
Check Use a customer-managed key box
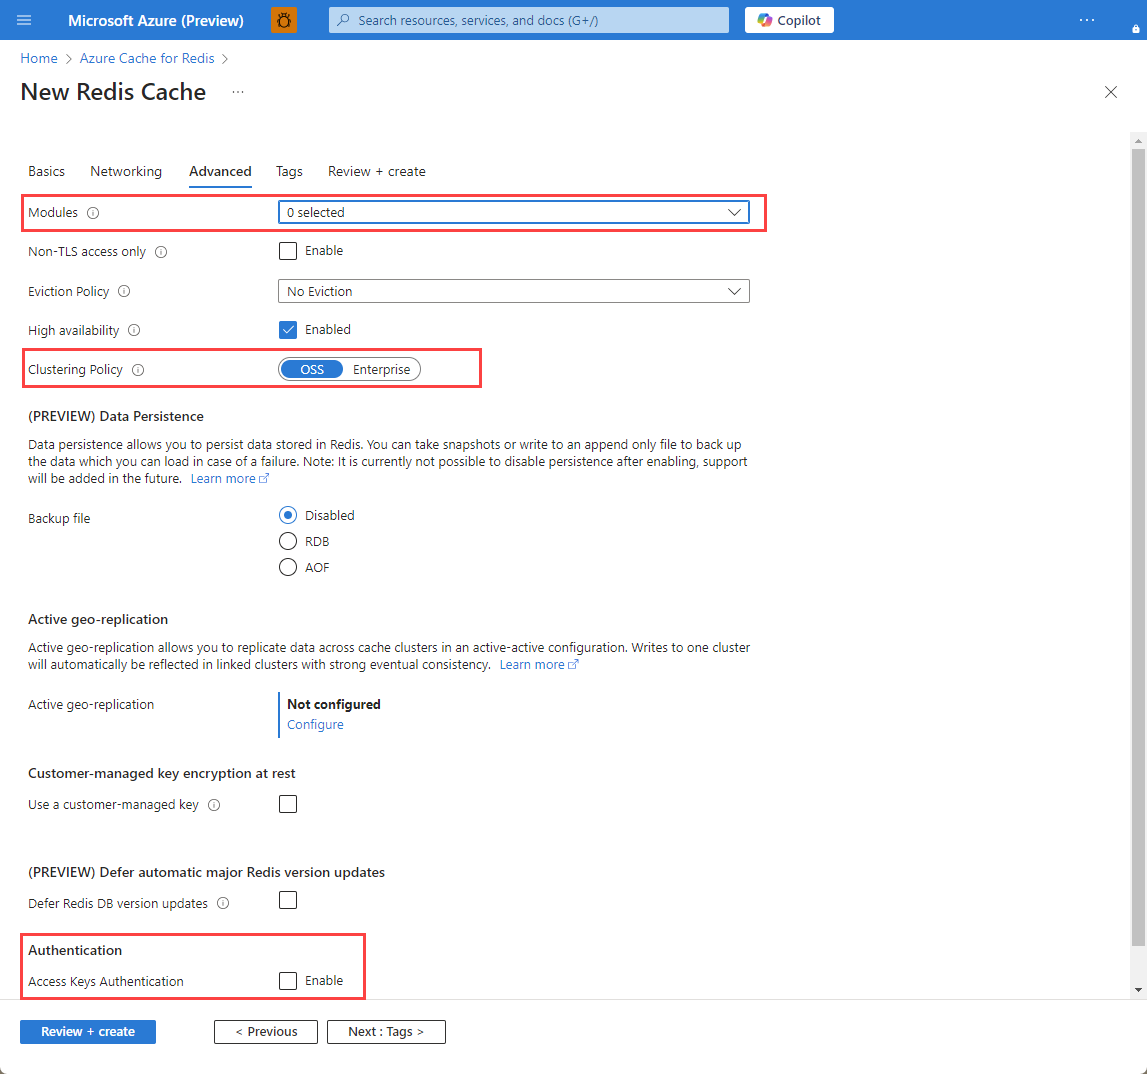(288, 804)
